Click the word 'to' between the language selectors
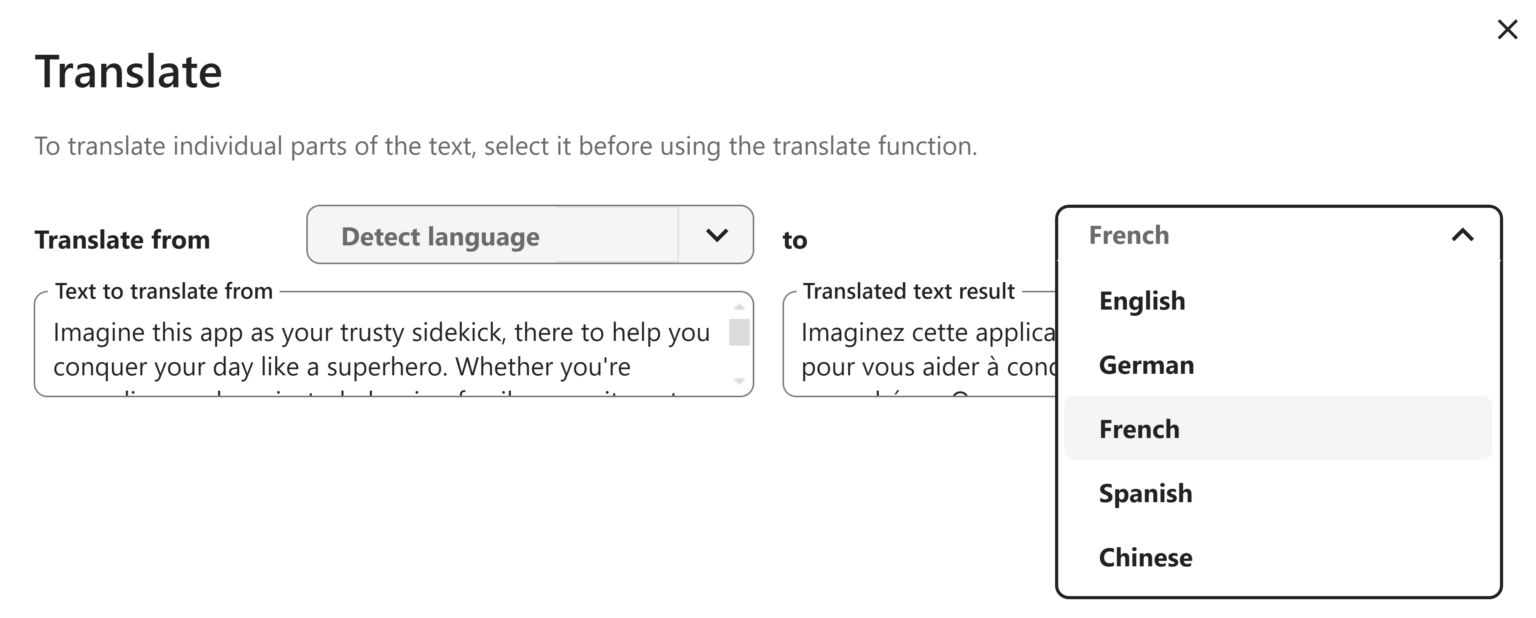Image resolution: width=1536 pixels, height=618 pixels. [x=794, y=239]
